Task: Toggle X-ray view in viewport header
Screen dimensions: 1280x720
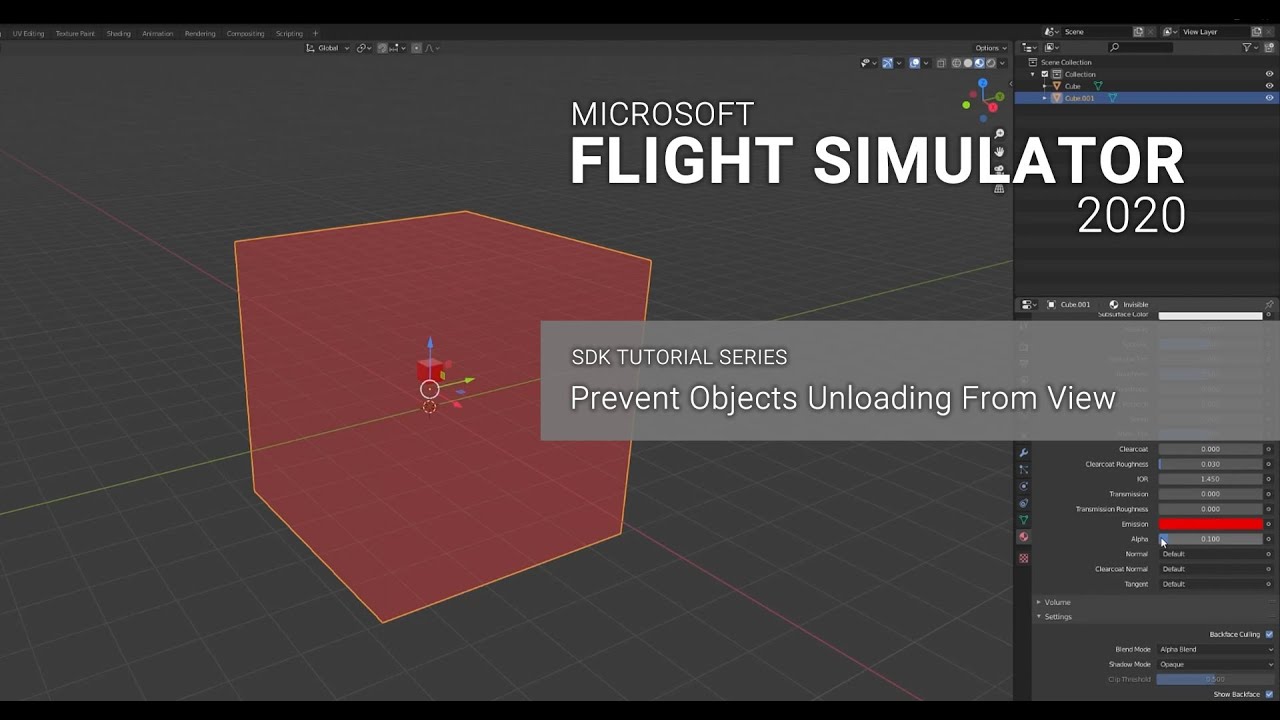Action: [941, 63]
